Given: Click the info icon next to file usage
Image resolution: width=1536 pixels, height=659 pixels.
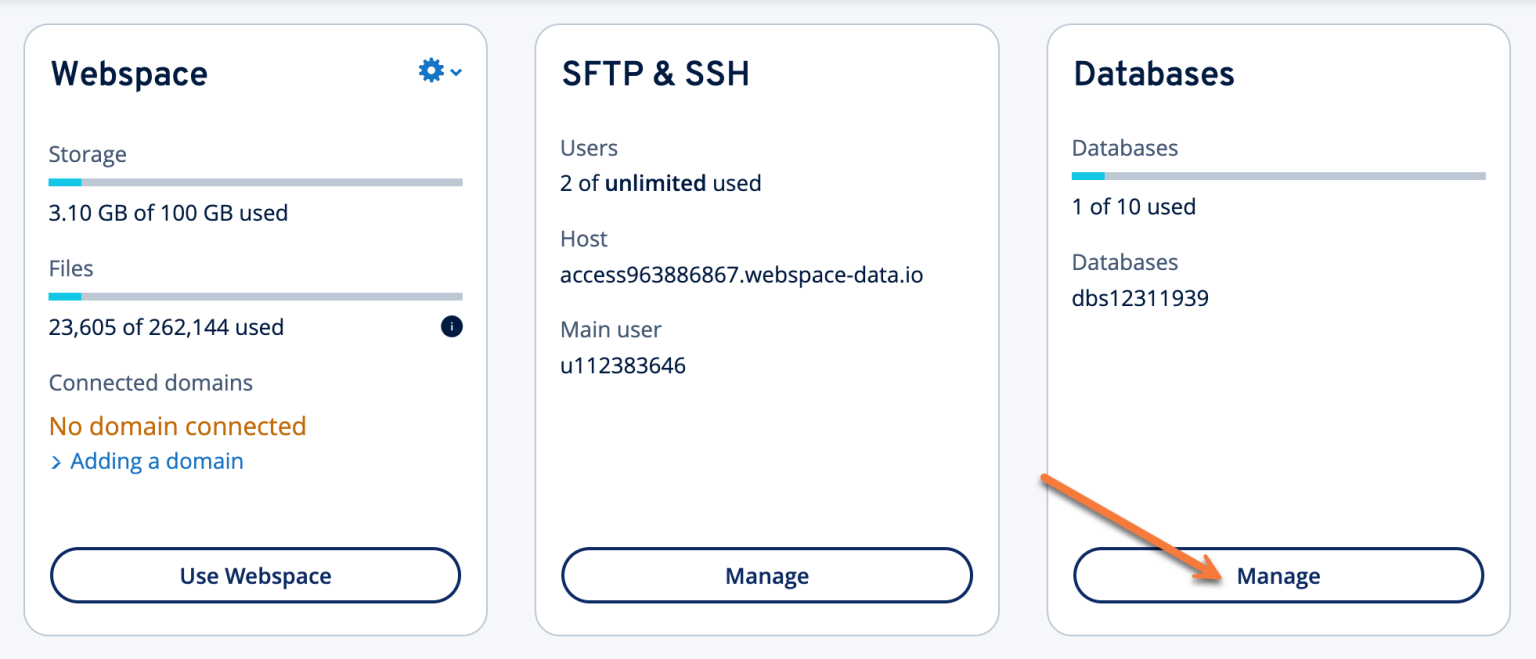Looking at the screenshot, I should click(450, 326).
